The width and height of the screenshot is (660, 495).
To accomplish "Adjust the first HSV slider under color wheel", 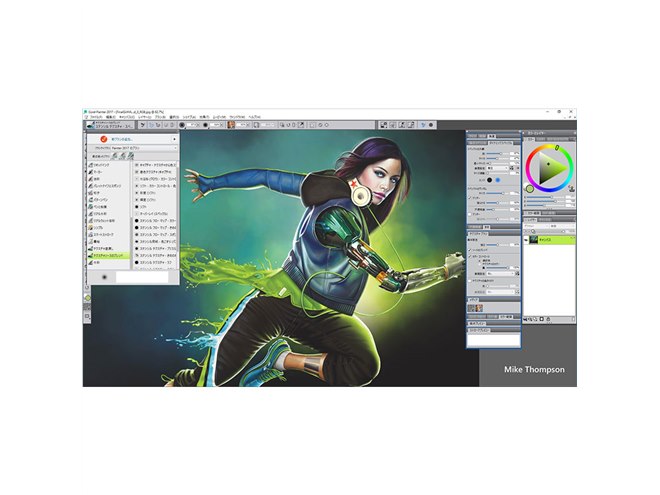I will pos(546,197).
